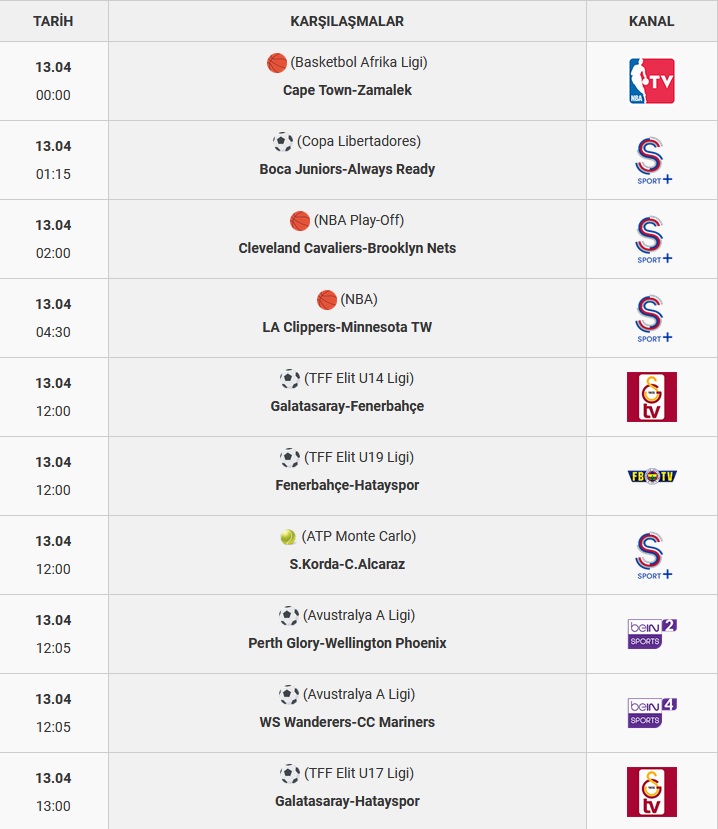Select the Cleveland Cavaliers-Brooklyn Nets match
Viewport: 718px width, 829px height.
[x=347, y=248]
